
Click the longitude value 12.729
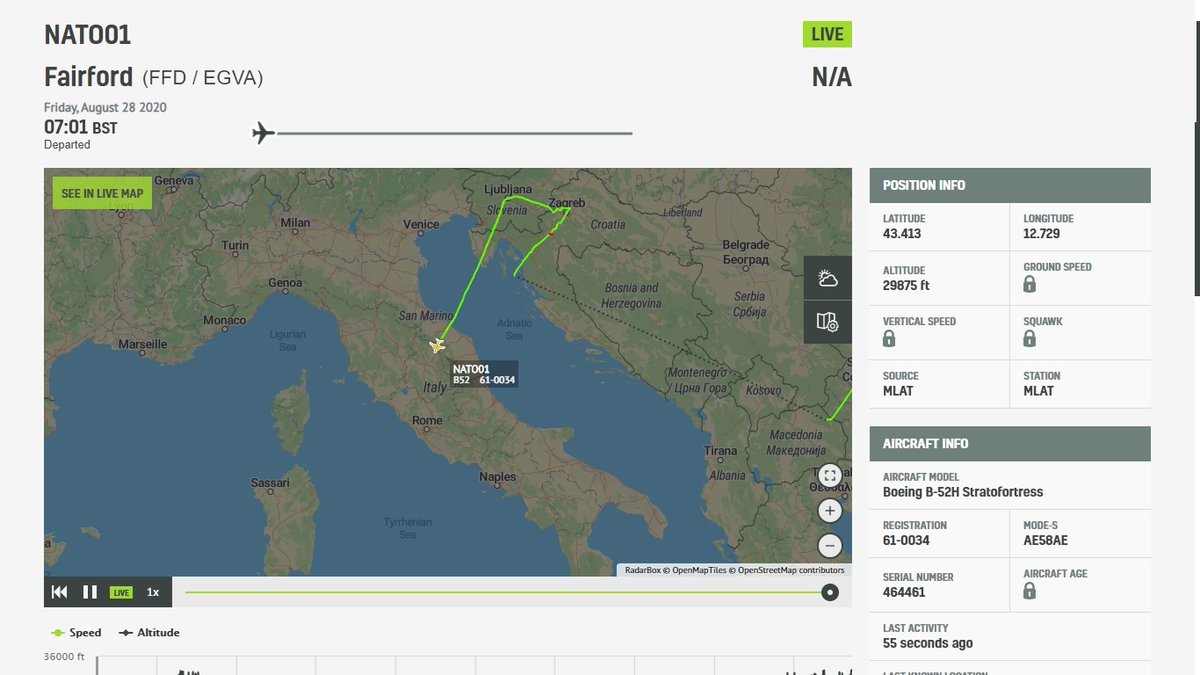pos(1042,234)
